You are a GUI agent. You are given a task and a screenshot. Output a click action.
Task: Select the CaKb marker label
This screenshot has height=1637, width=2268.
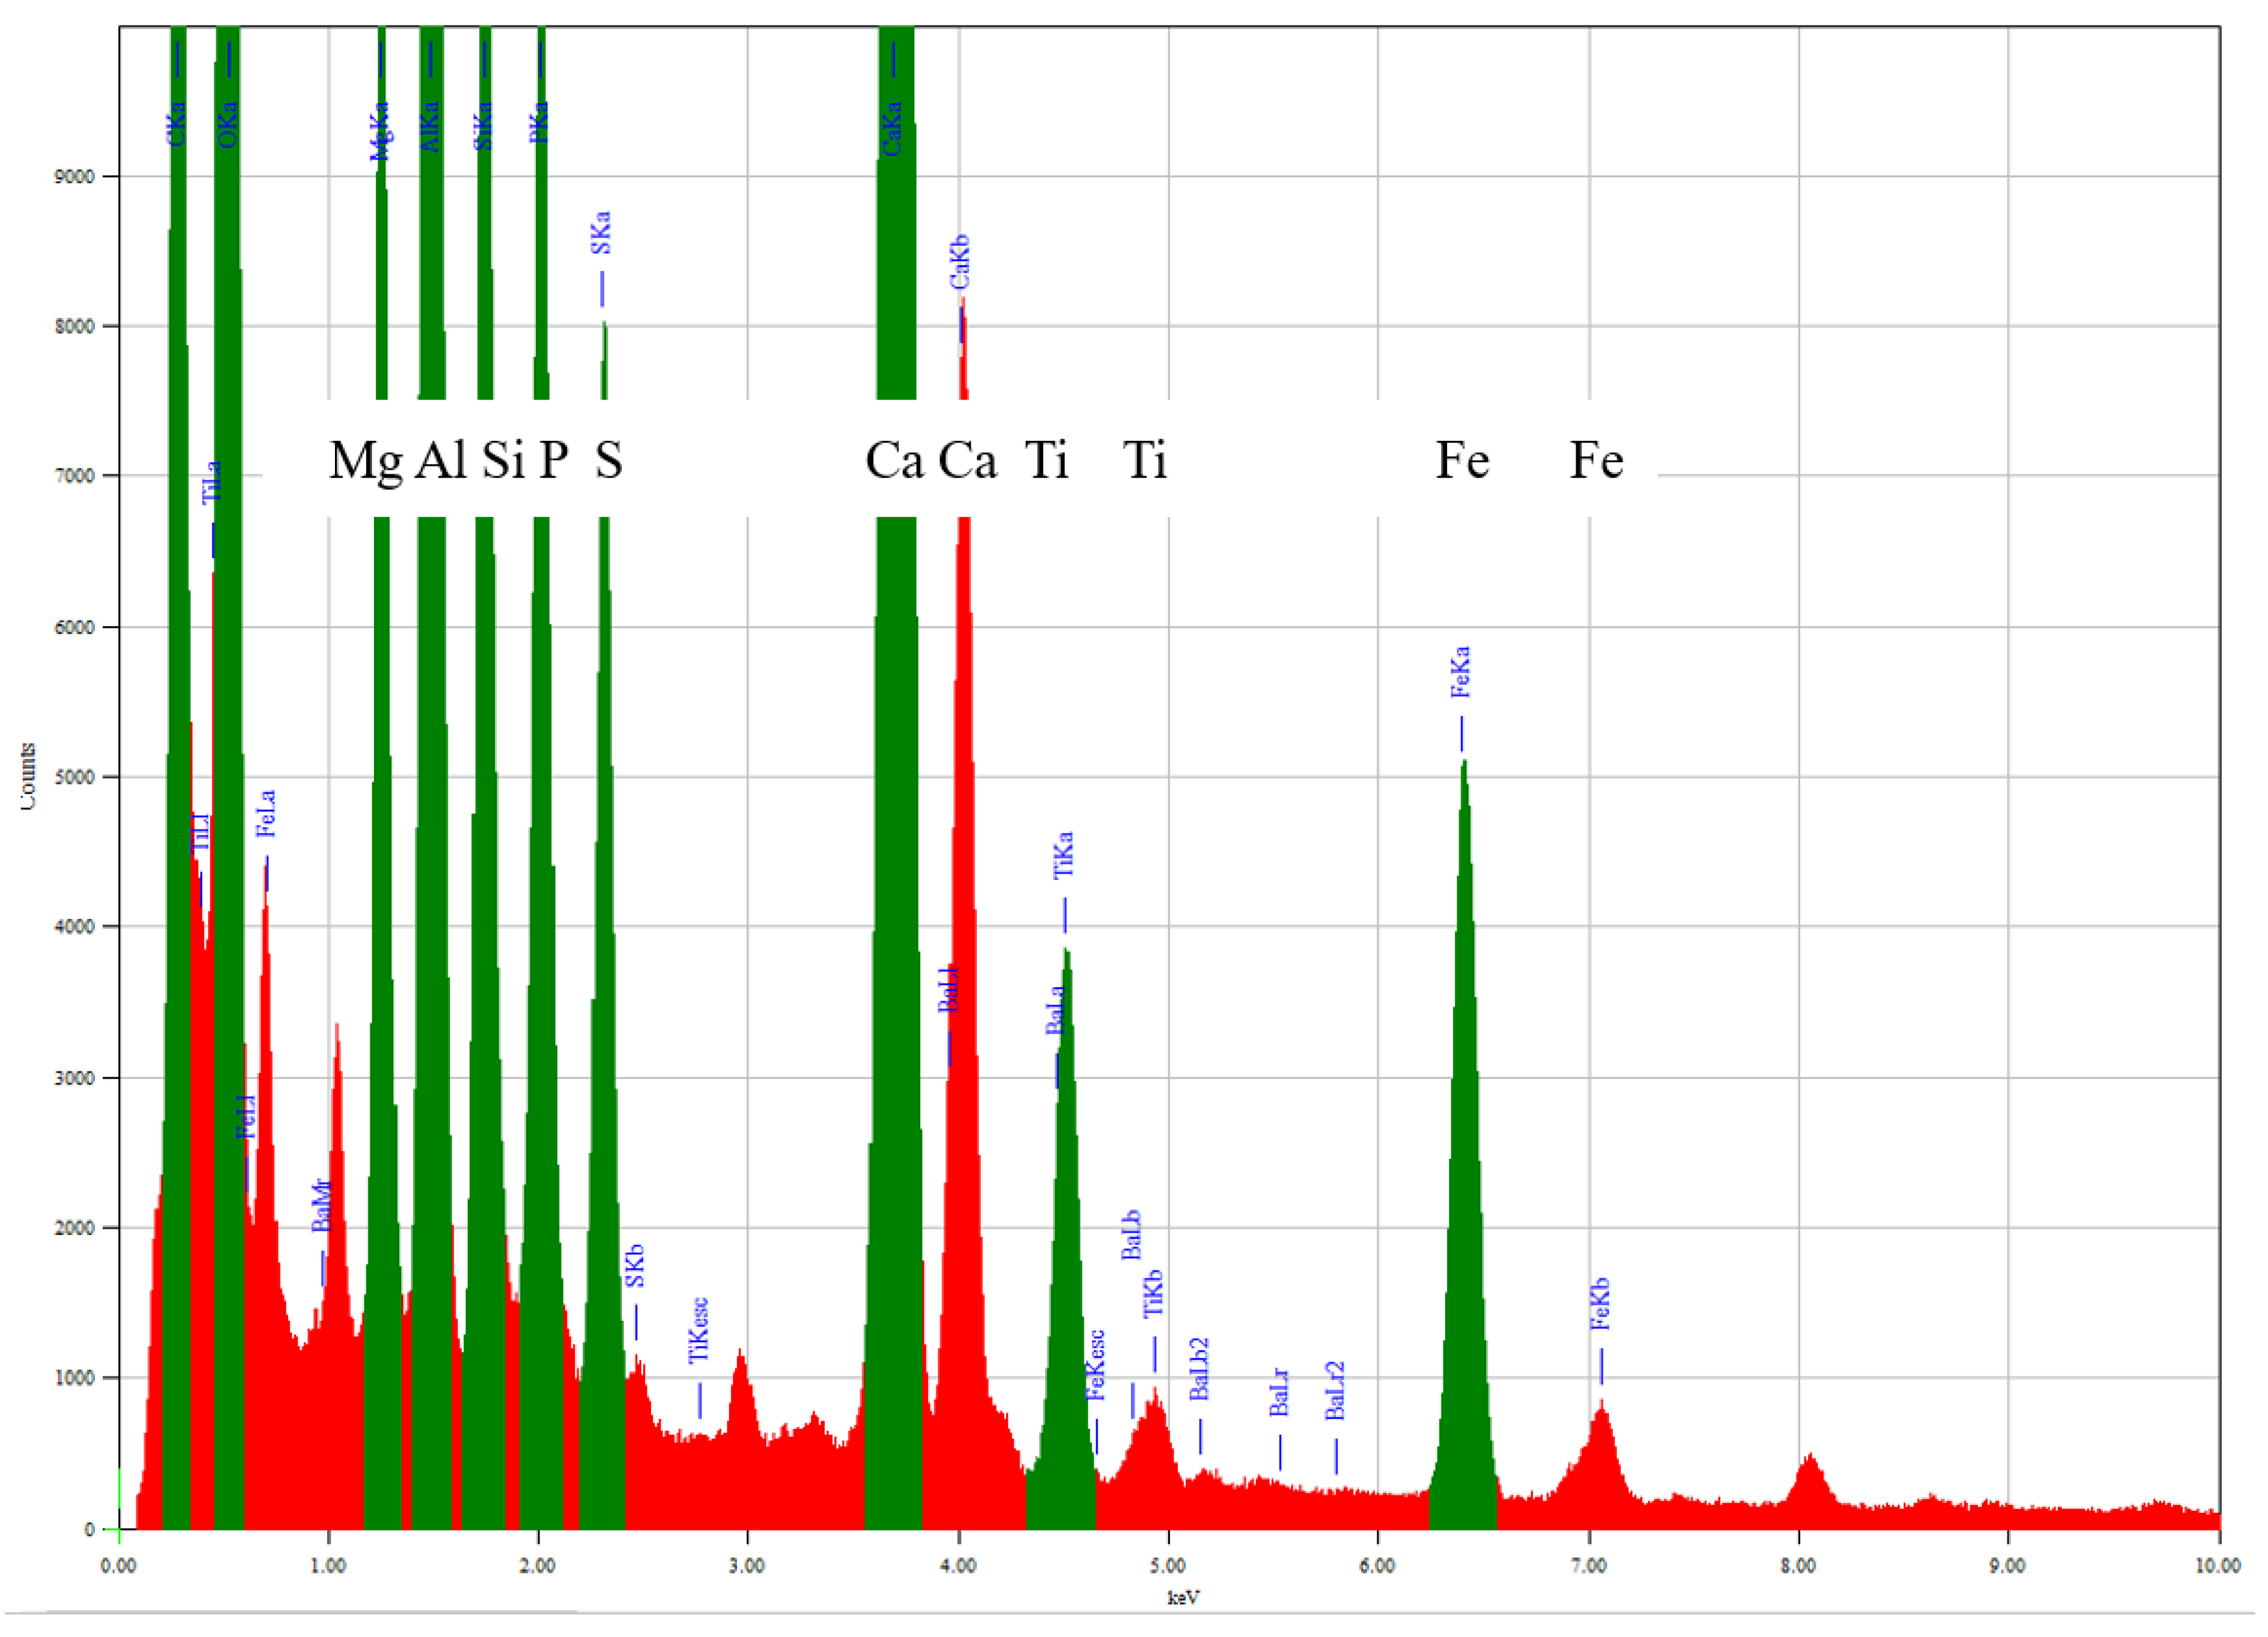click(959, 262)
